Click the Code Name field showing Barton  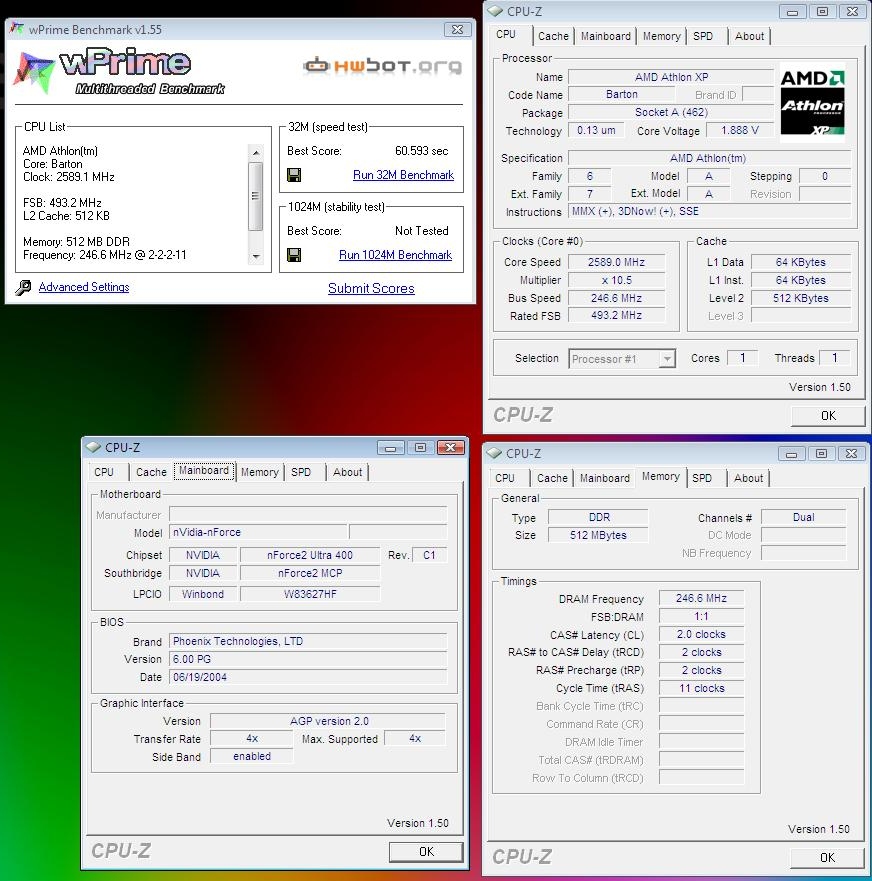click(x=621, y=94)
